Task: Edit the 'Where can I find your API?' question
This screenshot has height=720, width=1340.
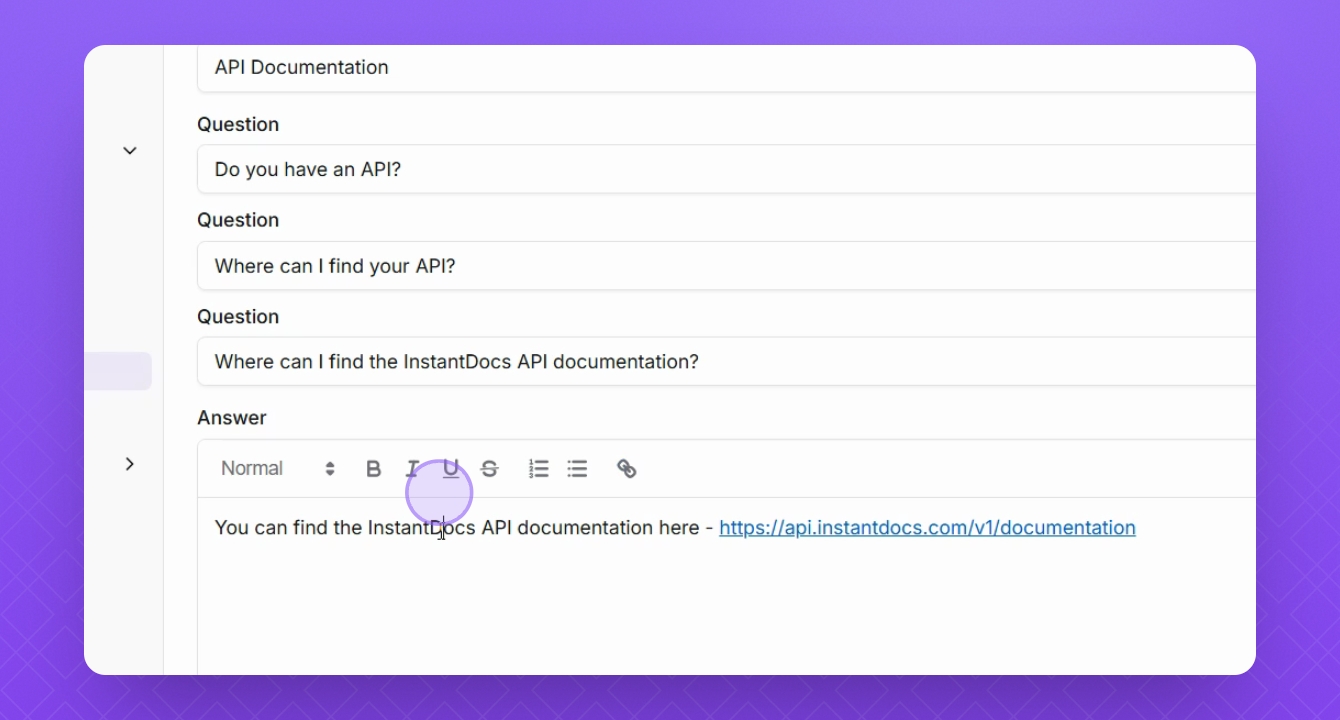Action: click(x=726, y=266)
